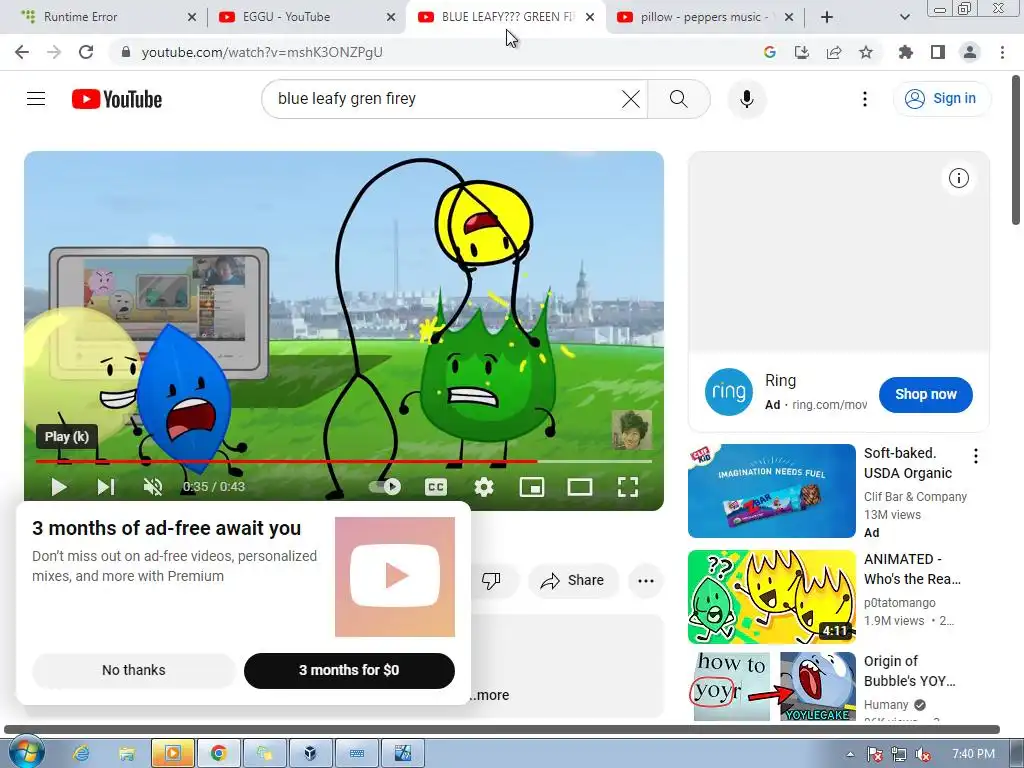This screenshot has height=768, width=1024.
Task: Open Chrome from the taskbar
Action: click(x=219, y=754)
